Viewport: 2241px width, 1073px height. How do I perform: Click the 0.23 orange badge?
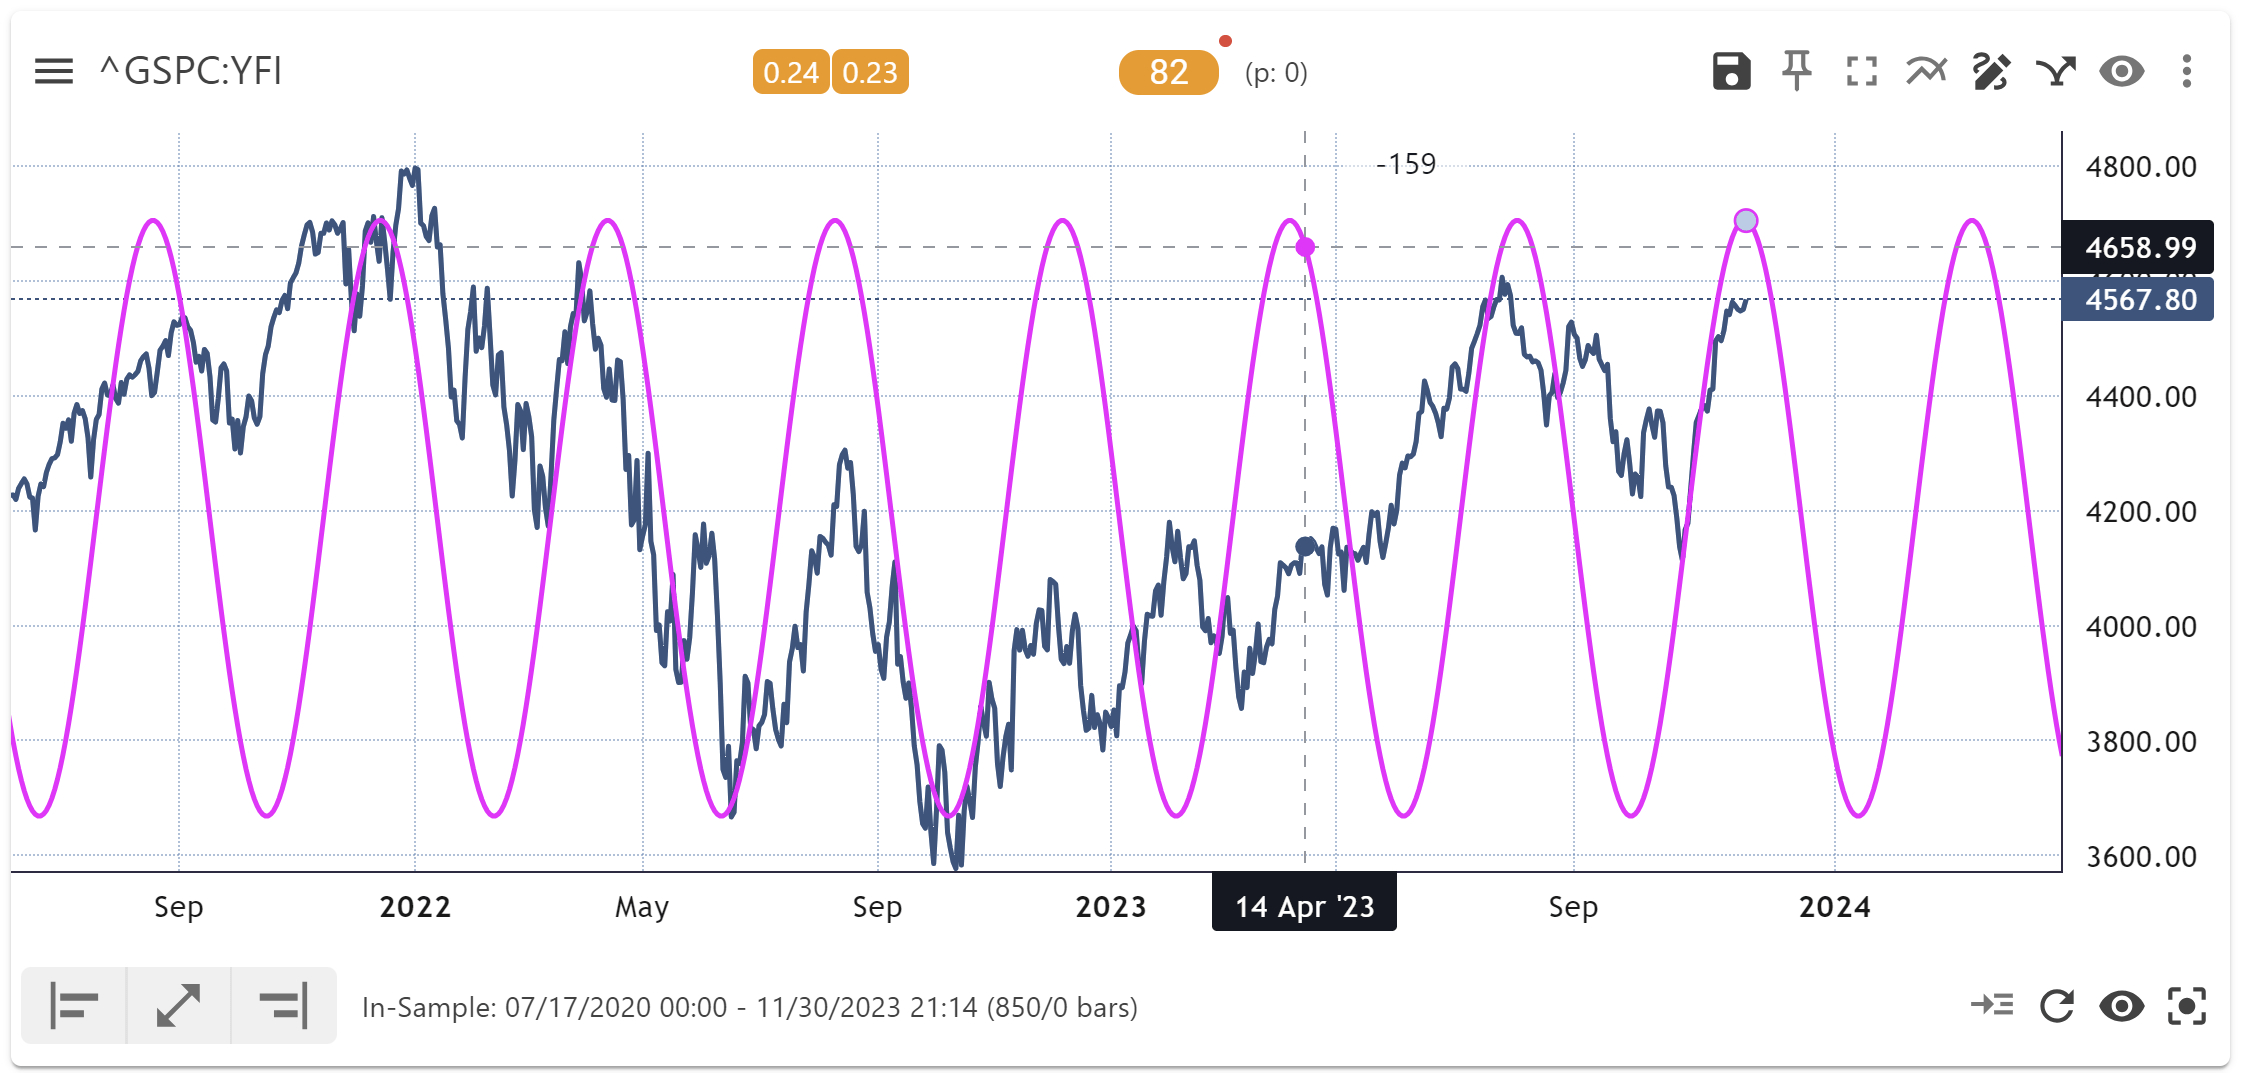[870, 72]
